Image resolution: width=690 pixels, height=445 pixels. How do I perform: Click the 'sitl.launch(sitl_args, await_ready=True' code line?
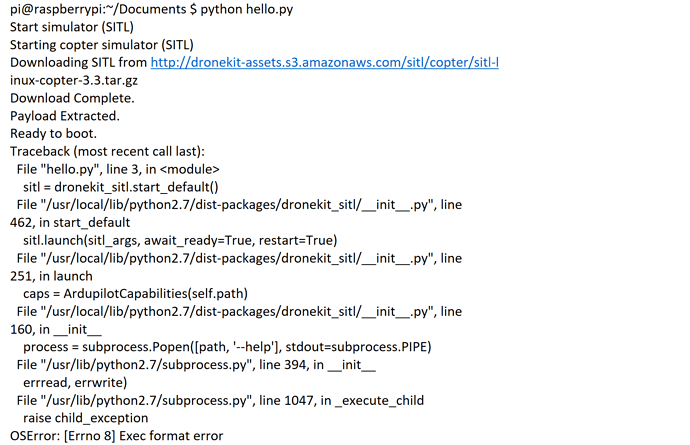tap(180, 240)
